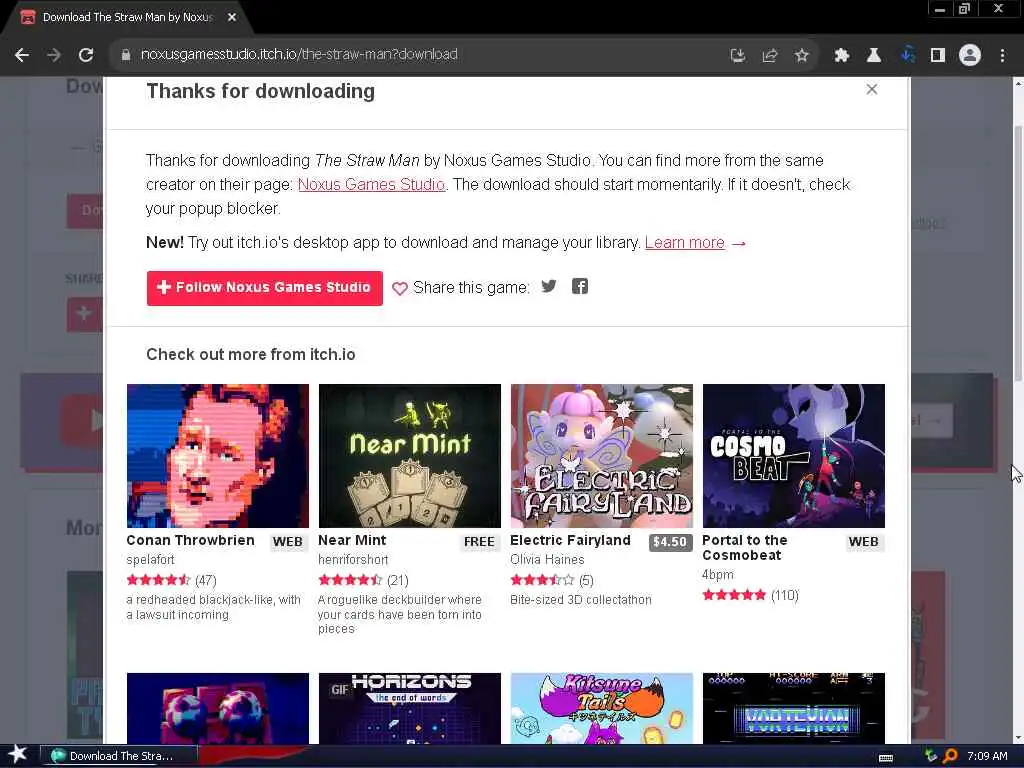The image size is (1024, 768).
Task: Reload the current page
Action: point(86,55)
